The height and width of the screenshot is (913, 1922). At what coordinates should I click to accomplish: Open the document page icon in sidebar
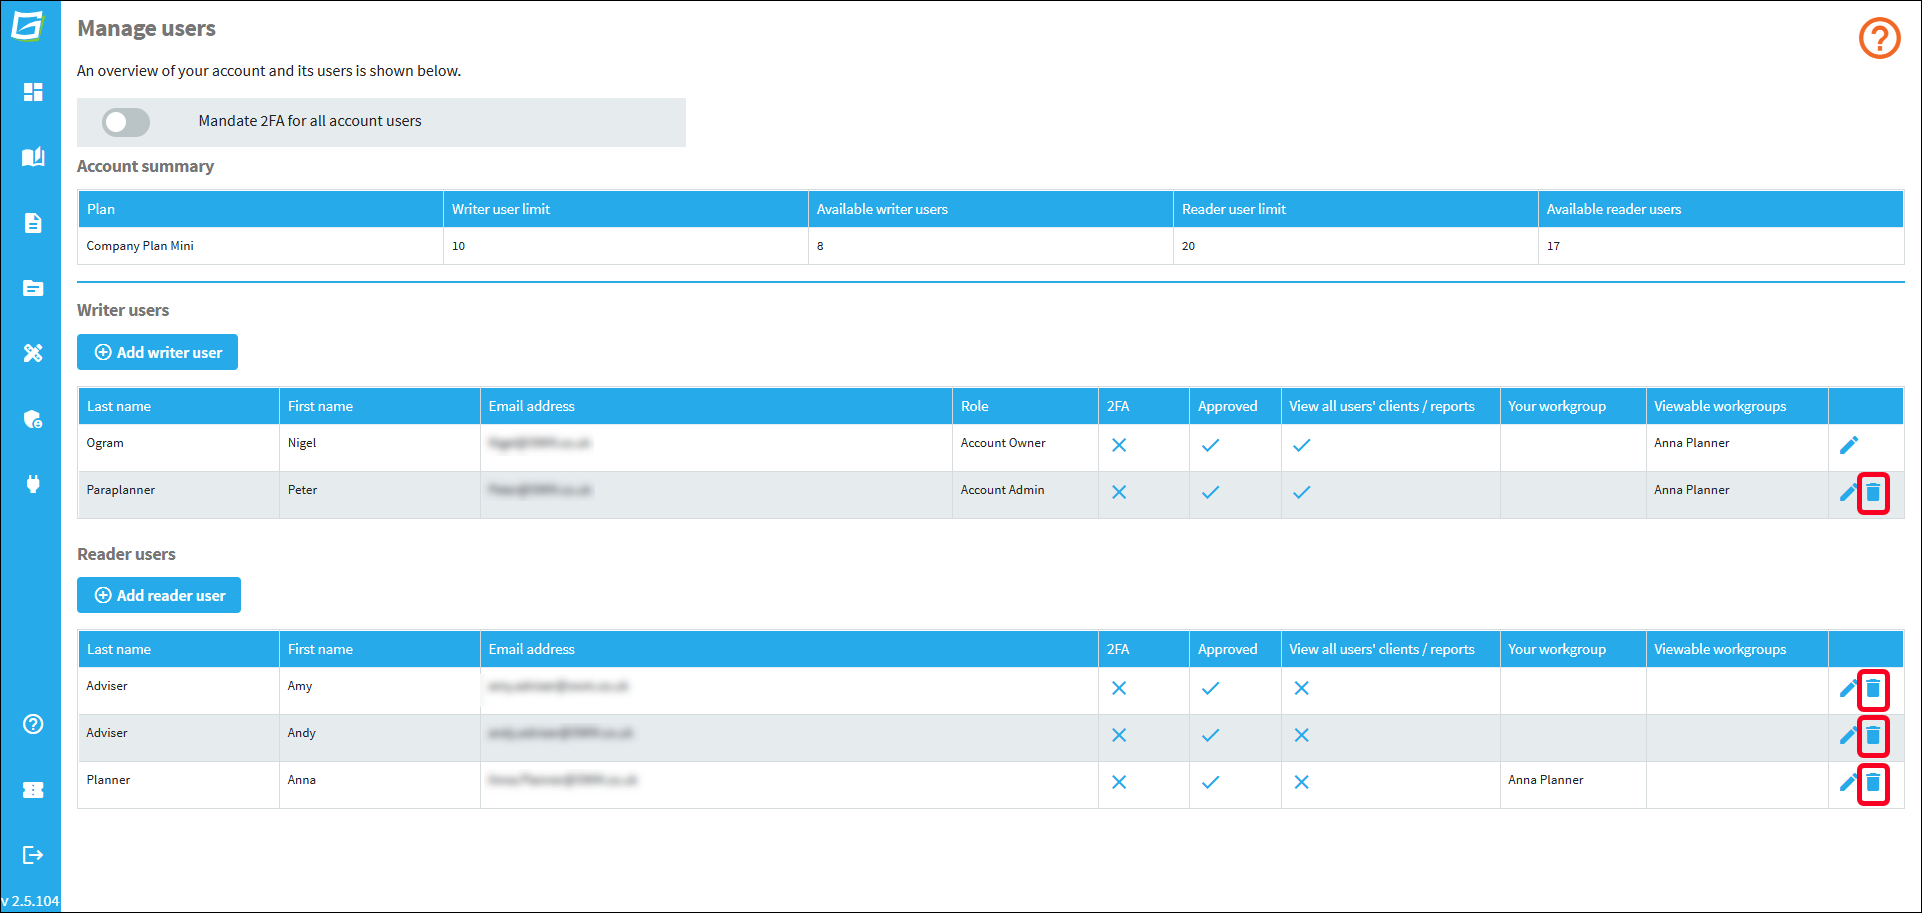33,223
